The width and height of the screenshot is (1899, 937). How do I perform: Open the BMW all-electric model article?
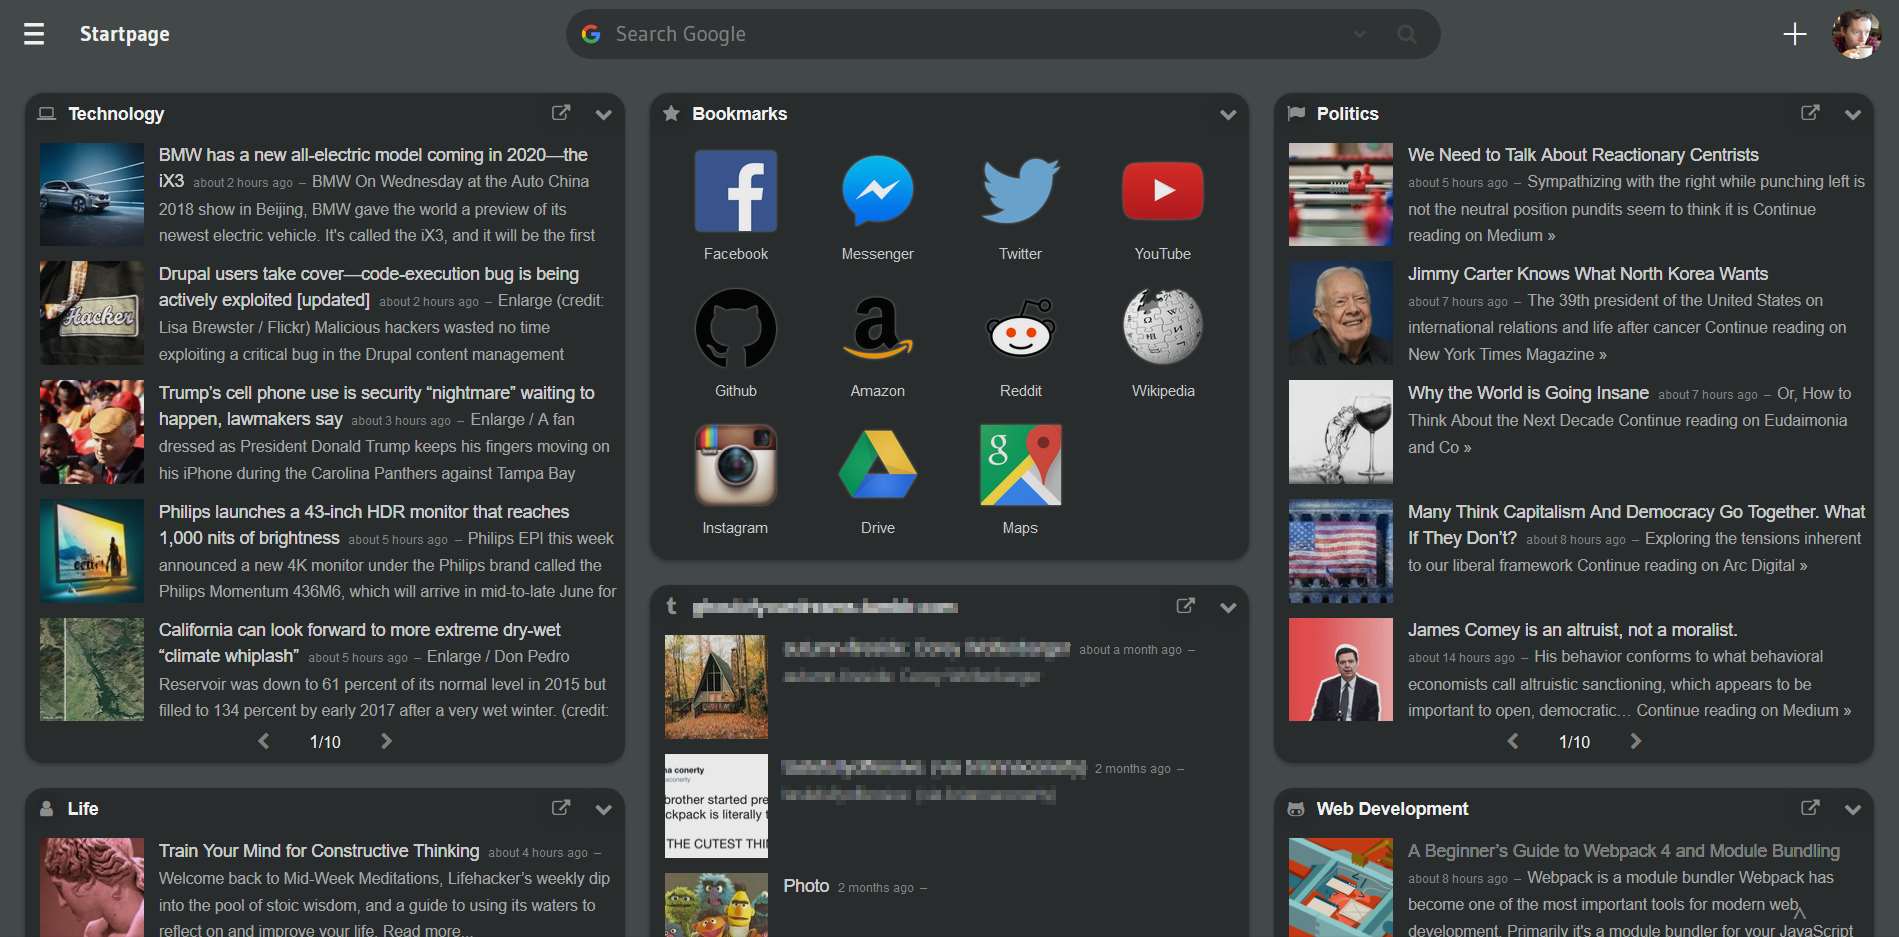tap(373, 155)
